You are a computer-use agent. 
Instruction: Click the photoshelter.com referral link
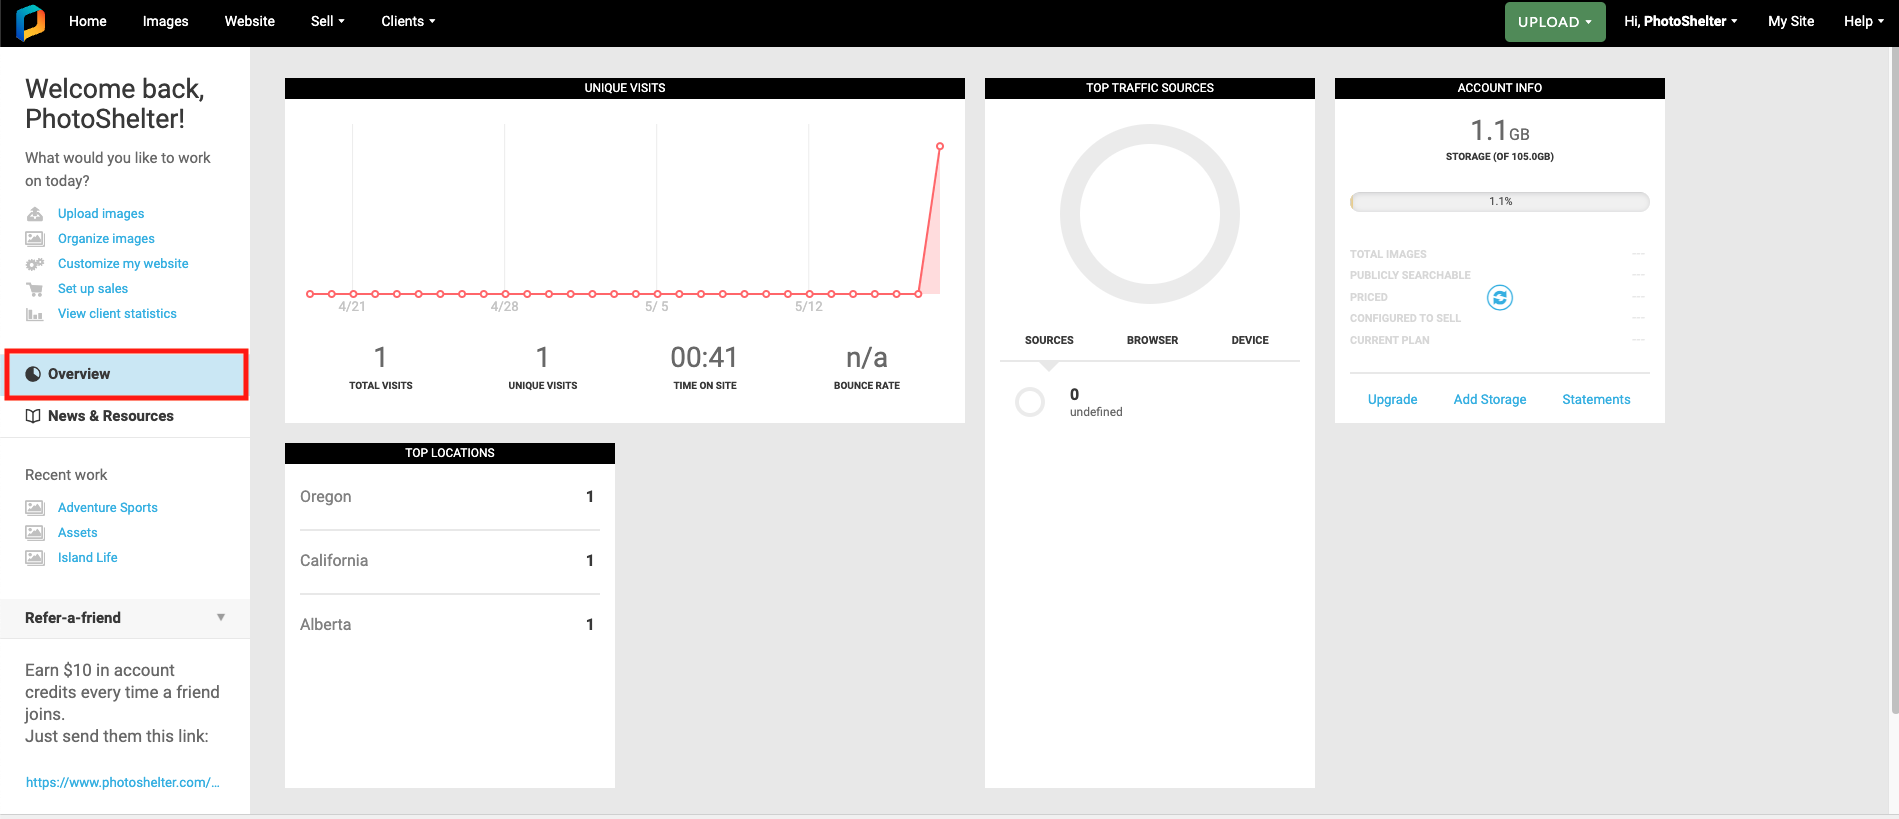pyautogui.click(x=123, y=783)
